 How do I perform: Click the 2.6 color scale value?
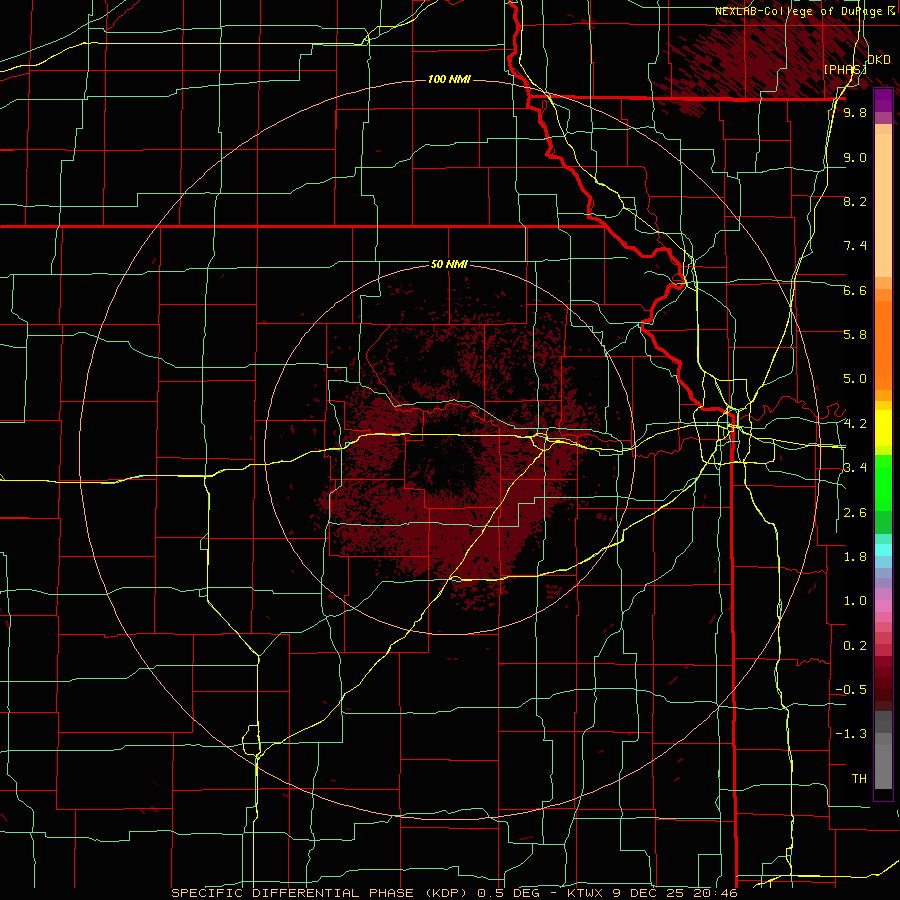(855, 513)
